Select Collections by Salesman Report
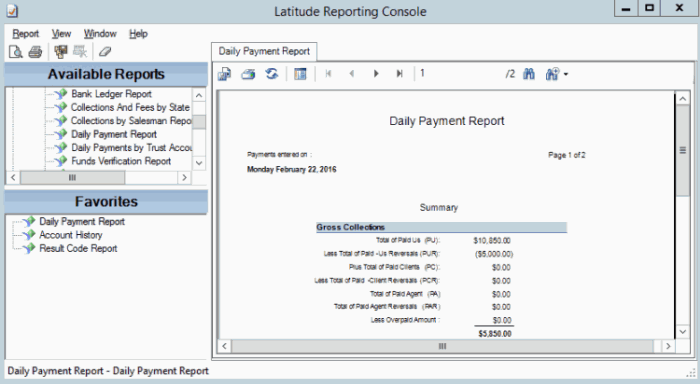This screenshot has width=700, height=384. [x=131, y=121]
